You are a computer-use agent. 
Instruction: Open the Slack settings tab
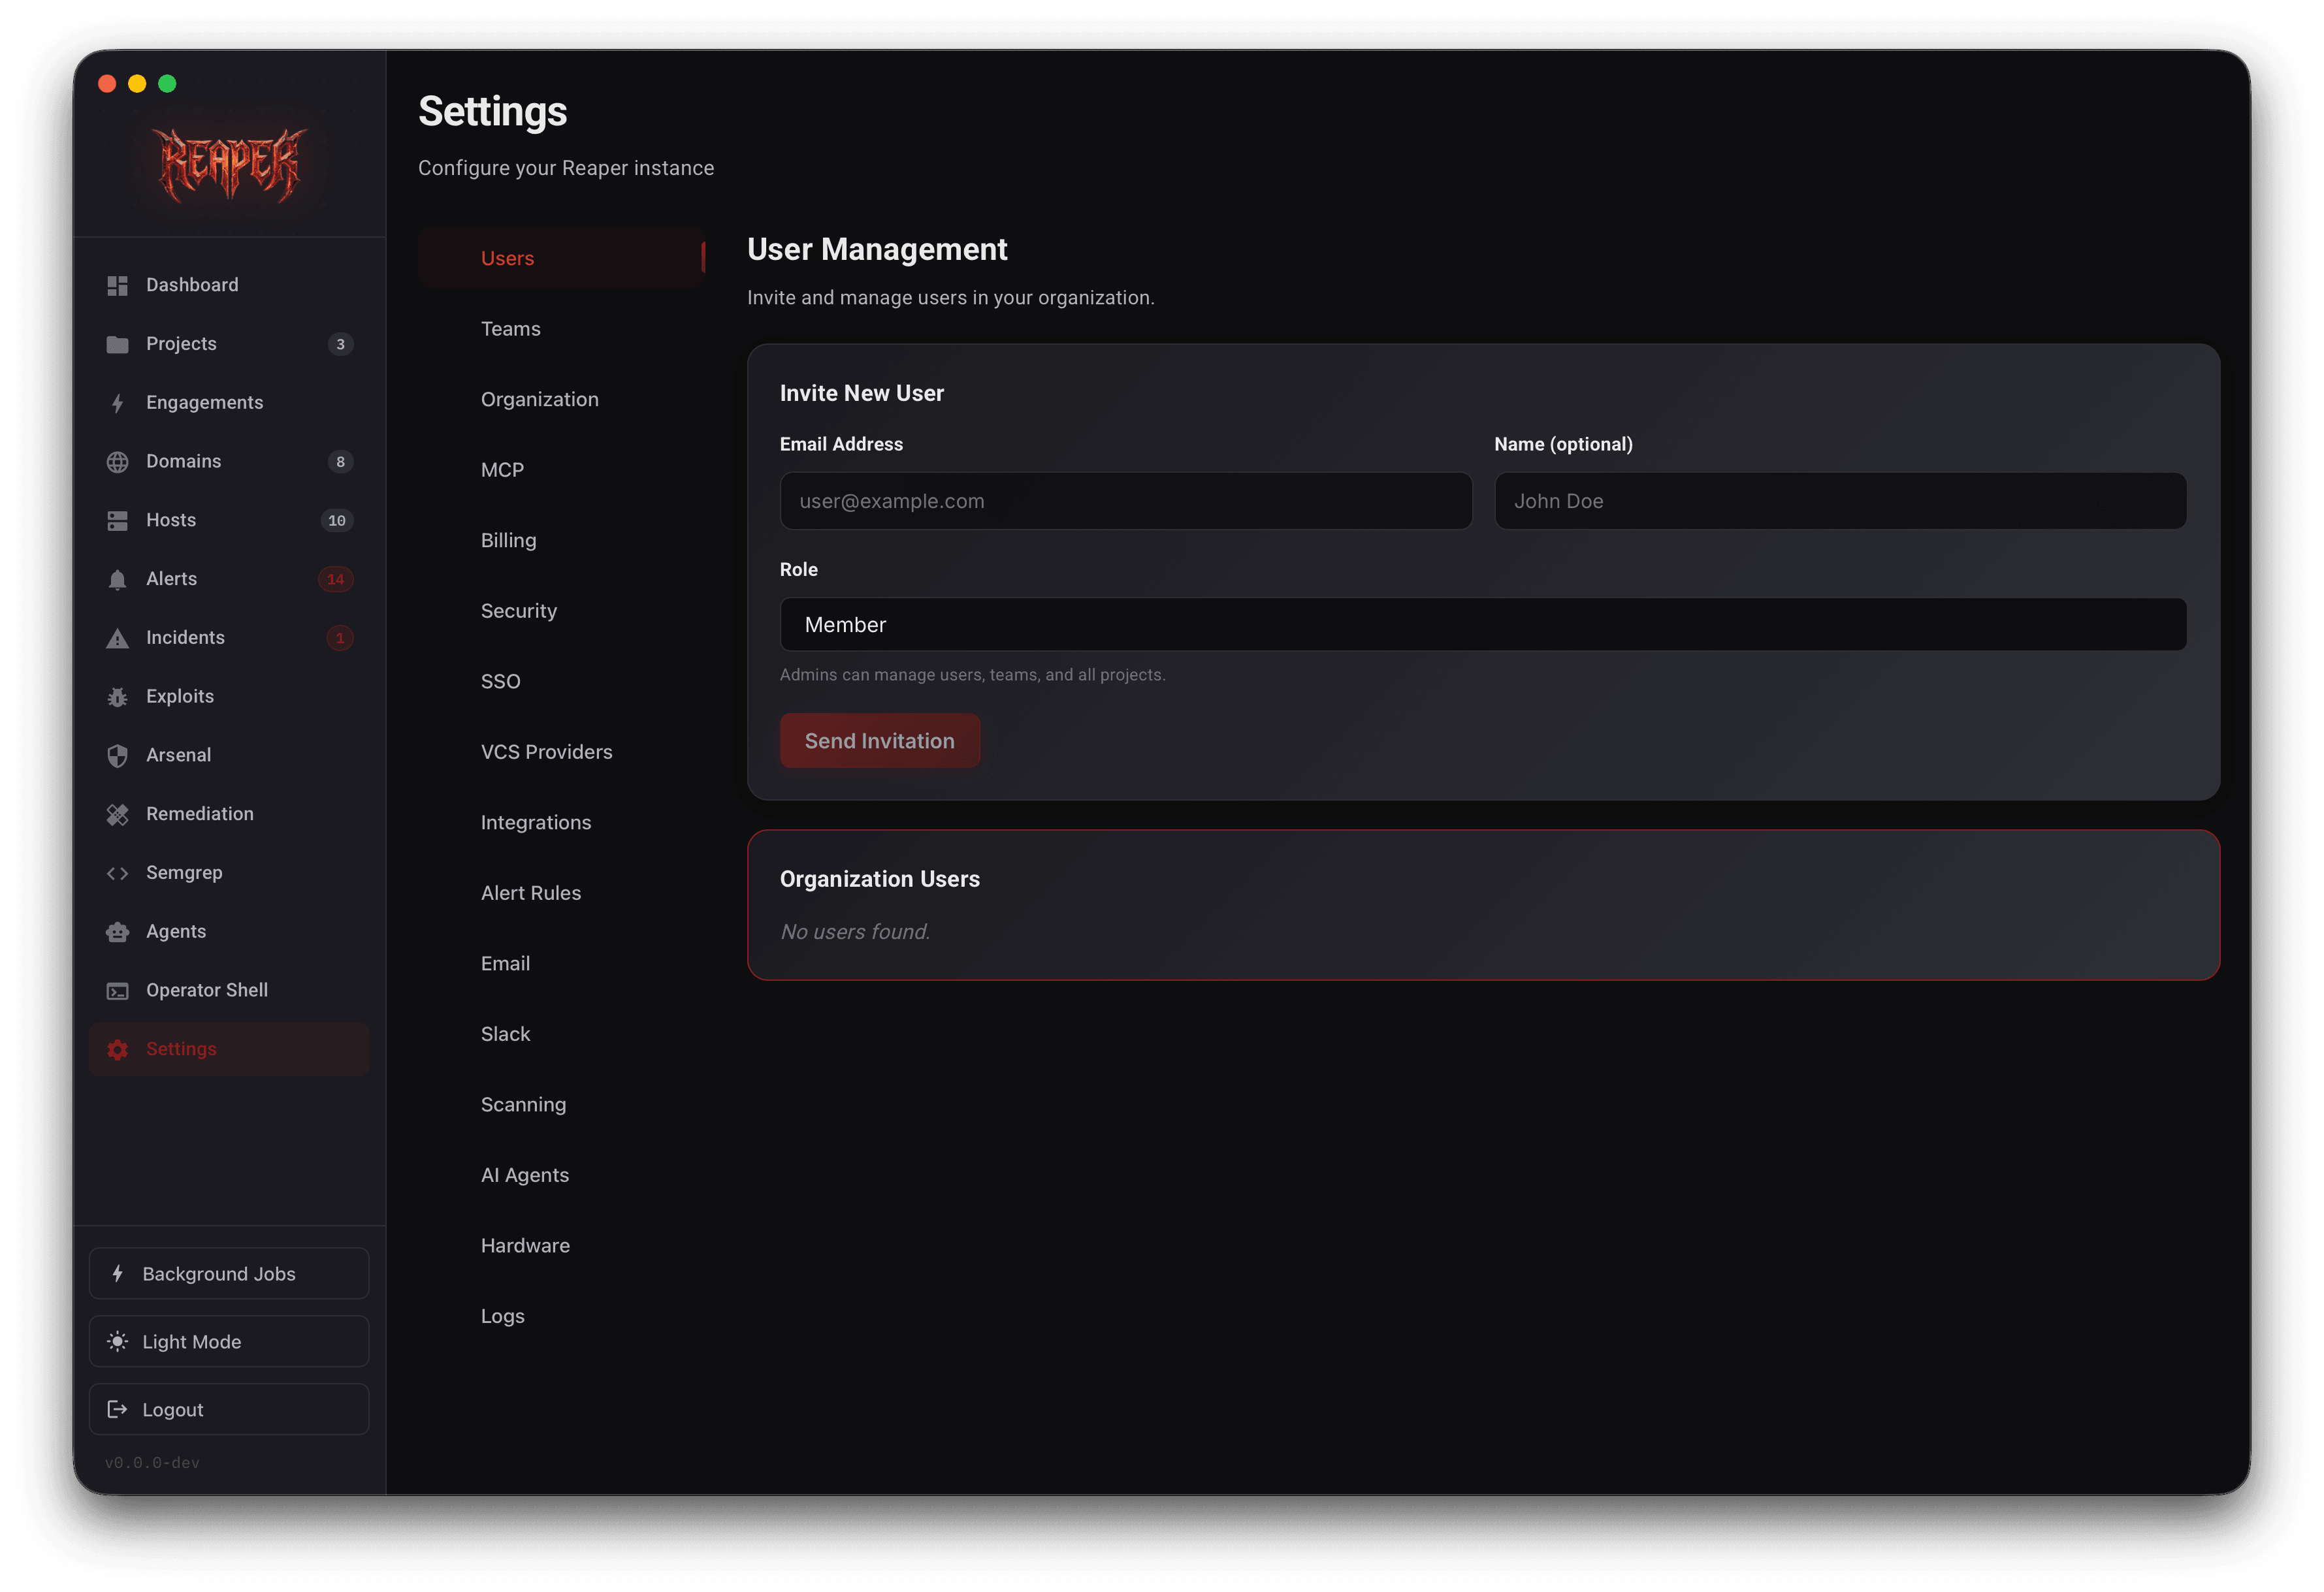[562, 1034]
